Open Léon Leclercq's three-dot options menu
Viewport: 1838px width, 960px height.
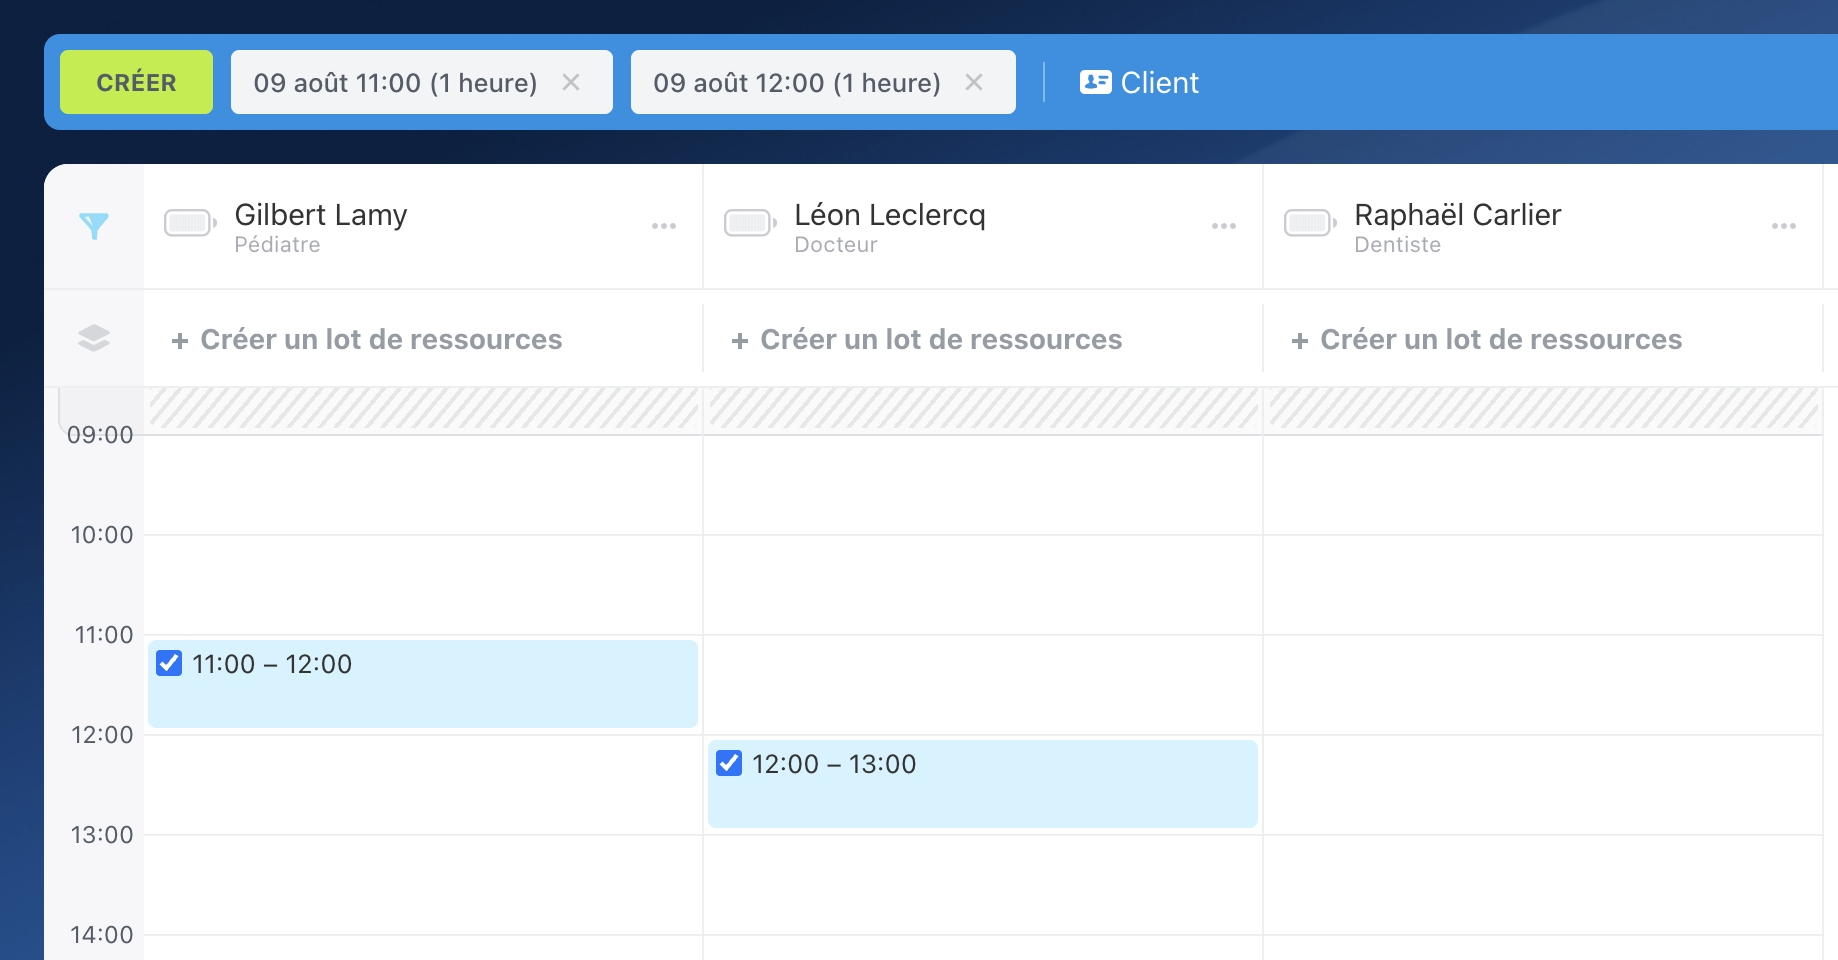pos(1224,226)
